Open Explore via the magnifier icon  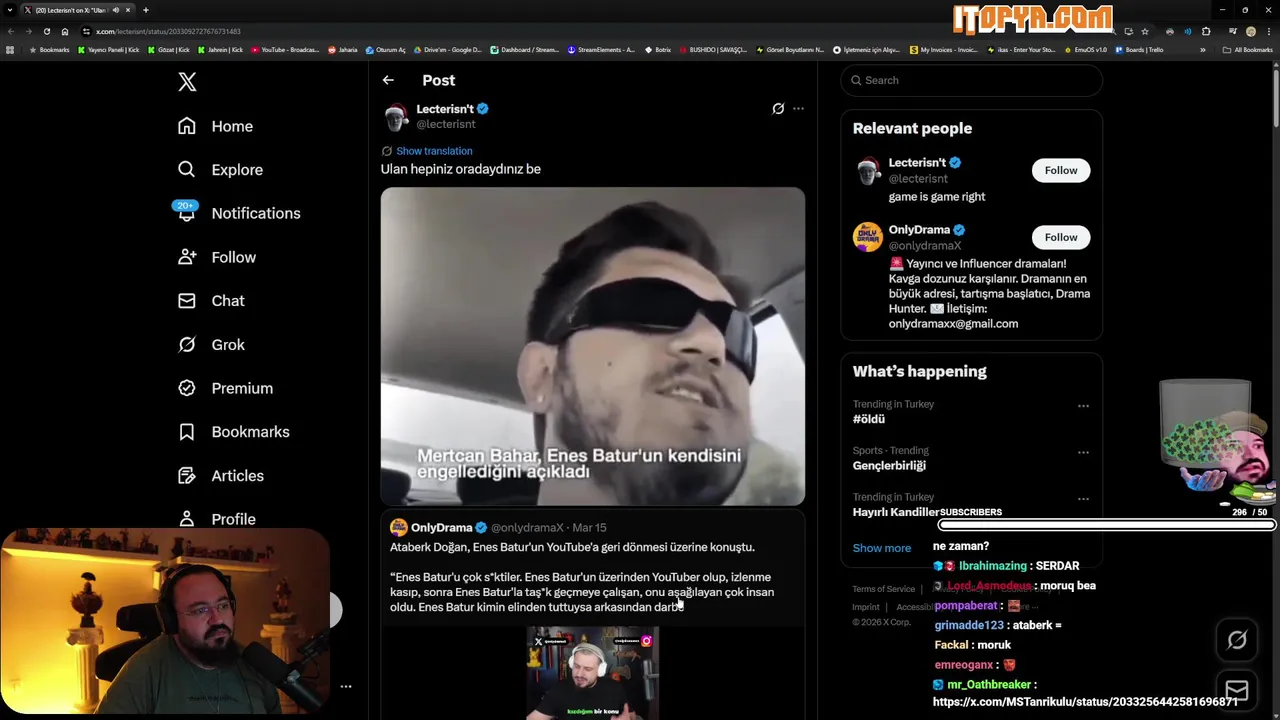click(x=187, y=169)
